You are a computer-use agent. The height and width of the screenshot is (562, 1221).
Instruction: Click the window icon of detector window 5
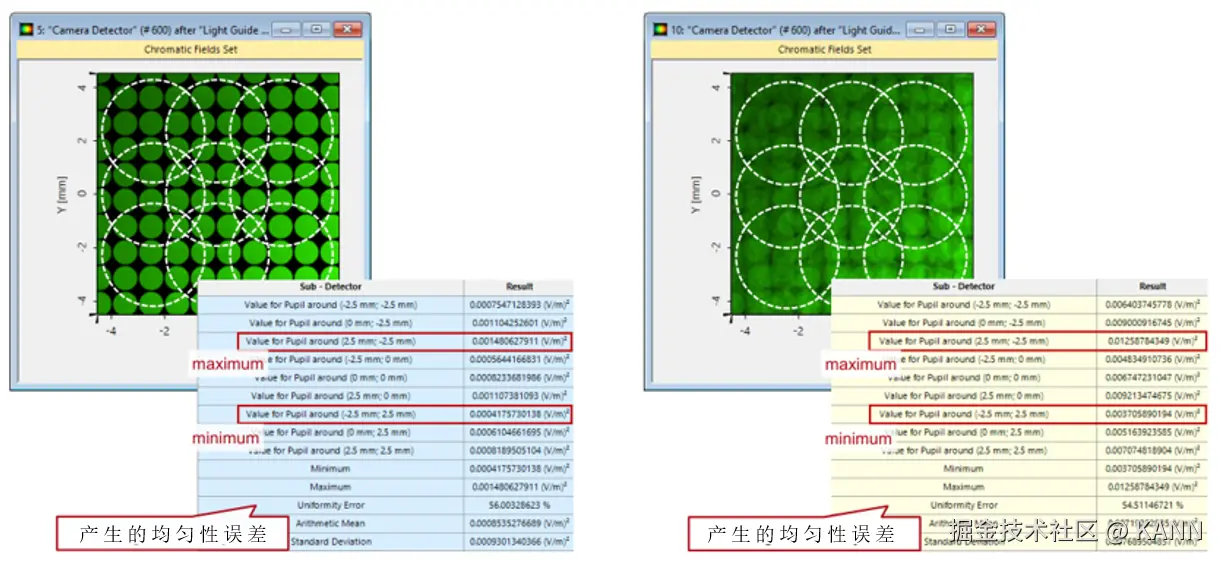coord(26,30)
